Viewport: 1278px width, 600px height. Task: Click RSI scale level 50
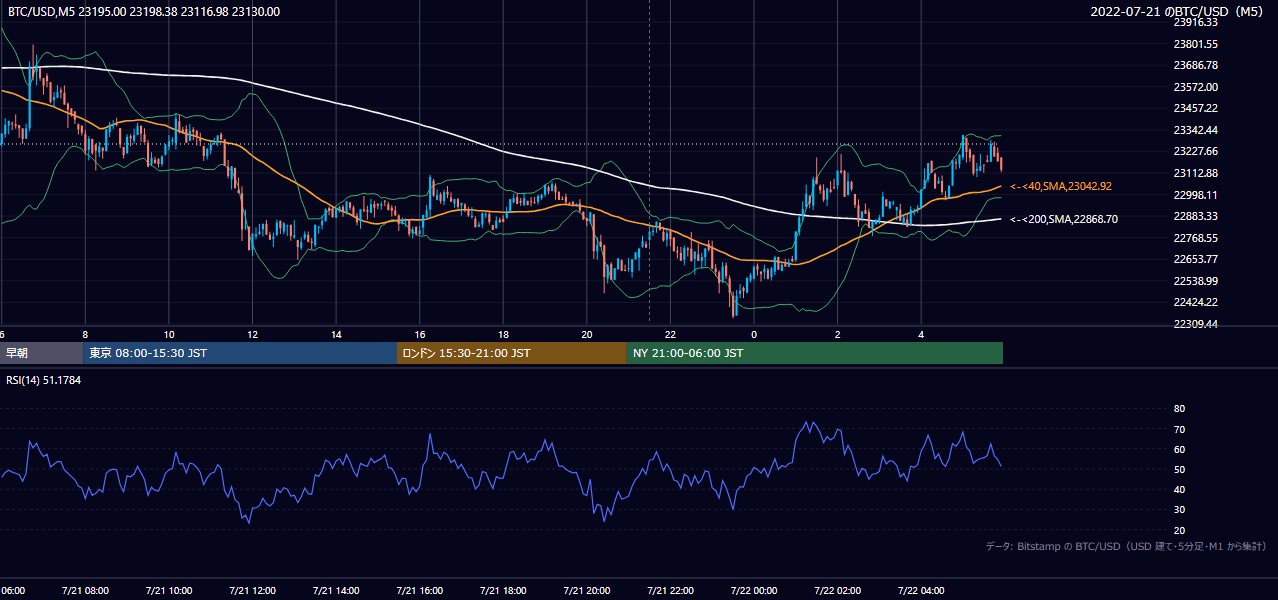point(1179,469)
